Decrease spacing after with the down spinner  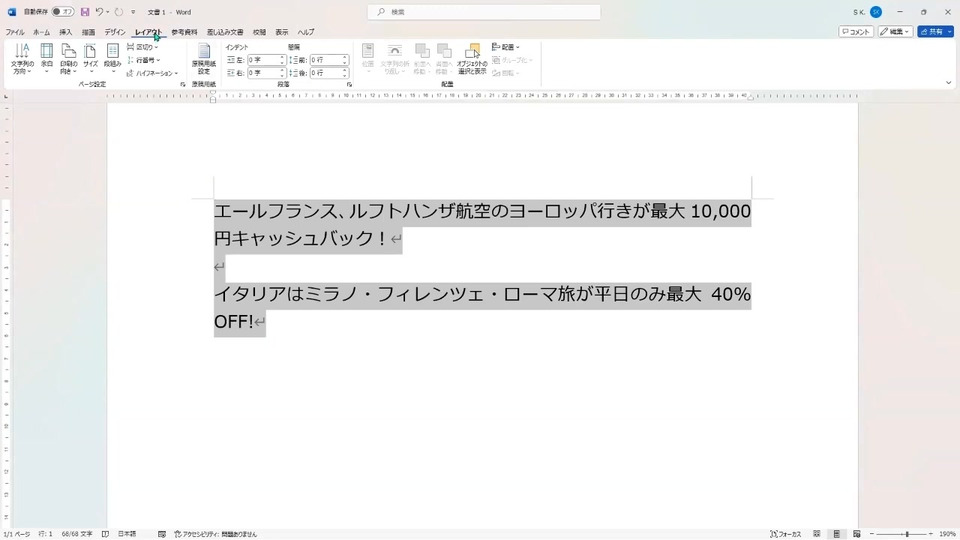coord(345,75)
